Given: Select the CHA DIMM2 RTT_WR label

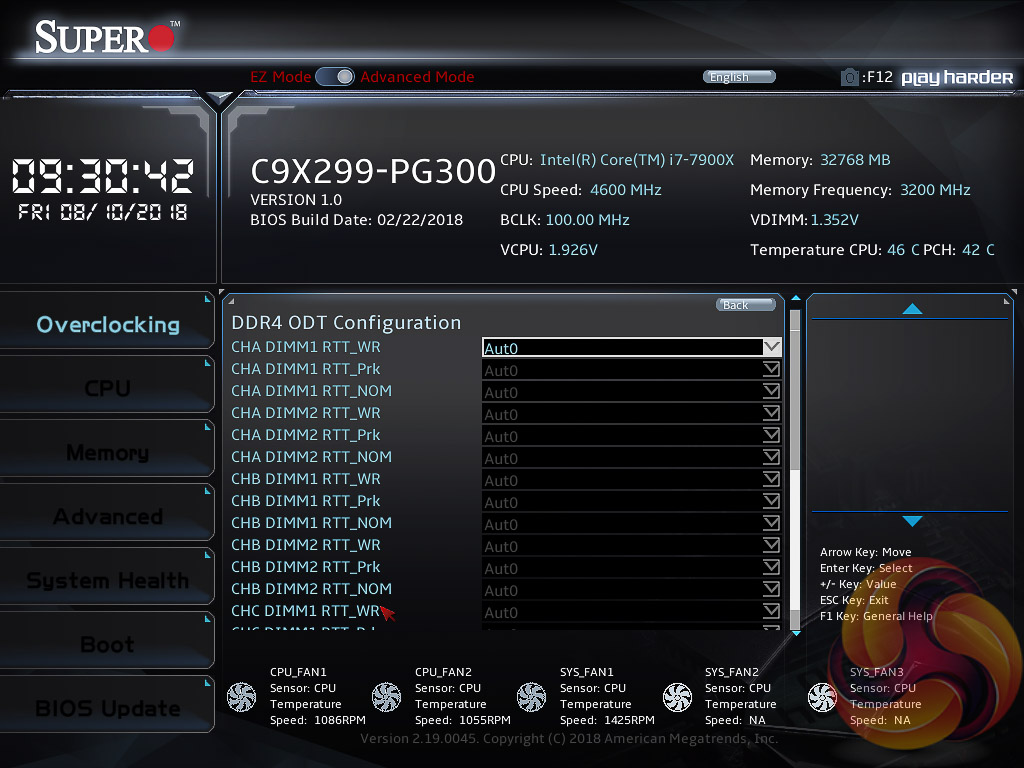Looking at the screenshot, I should (306, 413).
